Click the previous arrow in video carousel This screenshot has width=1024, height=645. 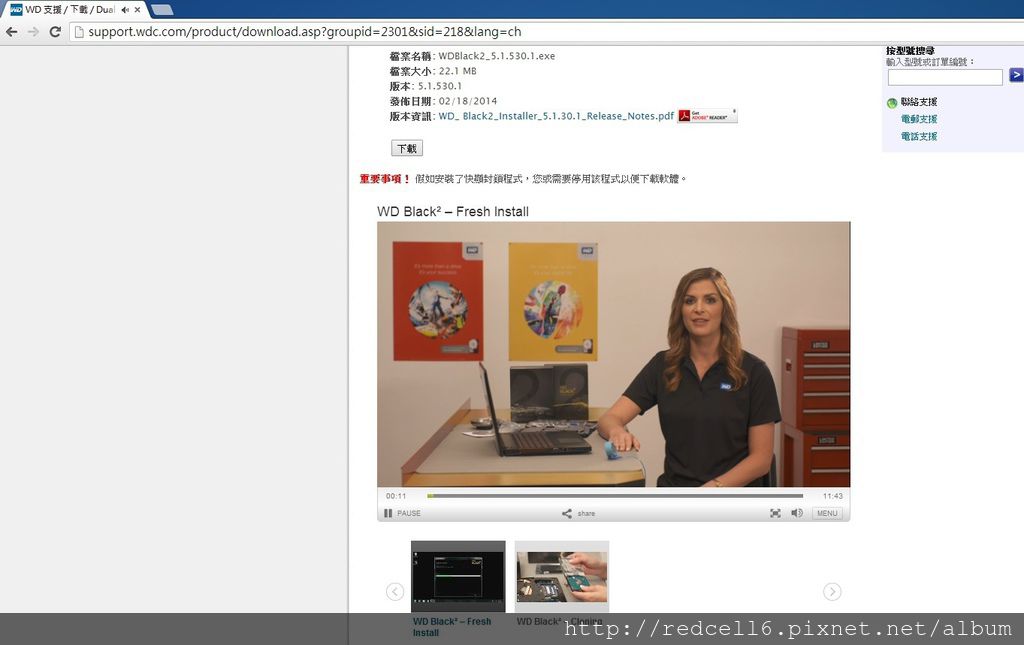point(395,591)
